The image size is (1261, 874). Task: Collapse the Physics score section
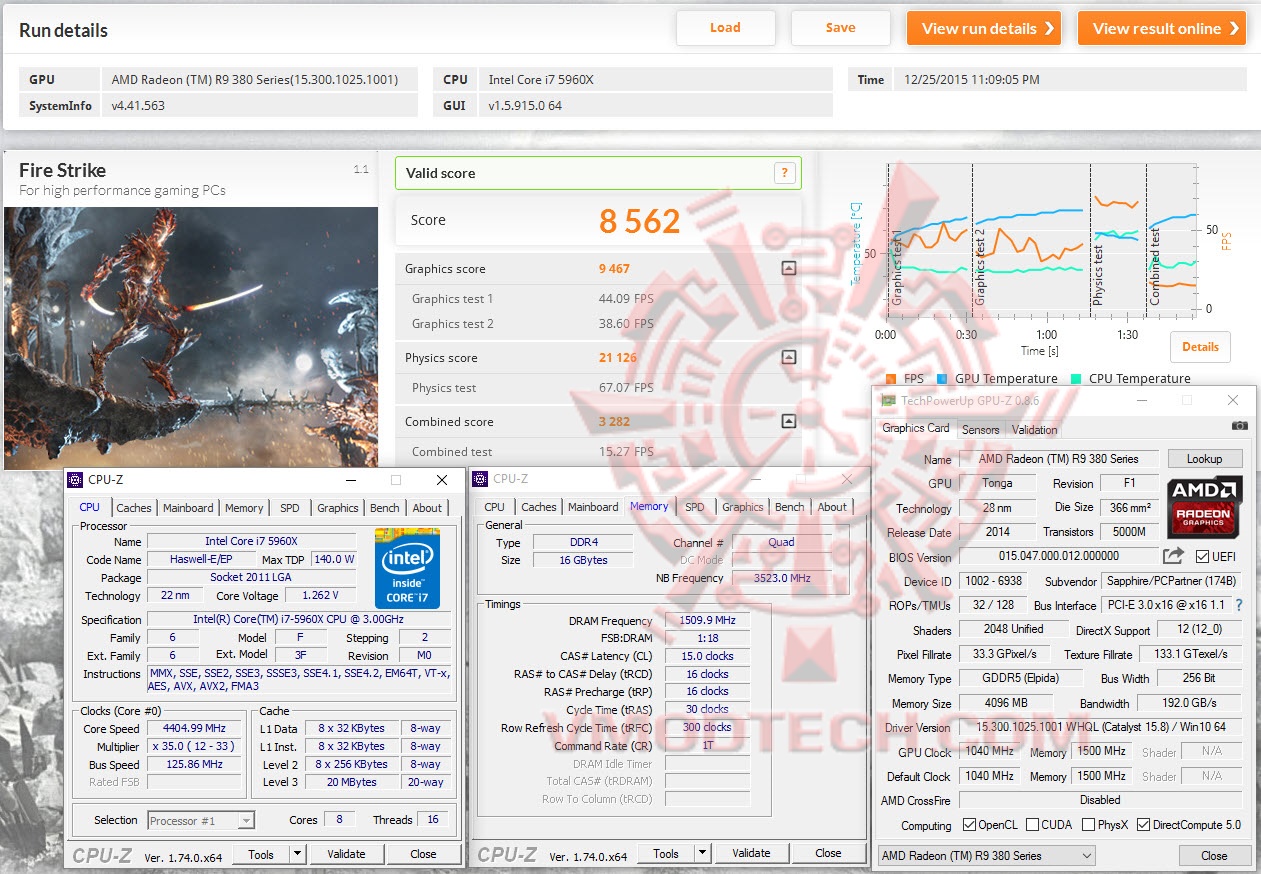pos(788,357)
